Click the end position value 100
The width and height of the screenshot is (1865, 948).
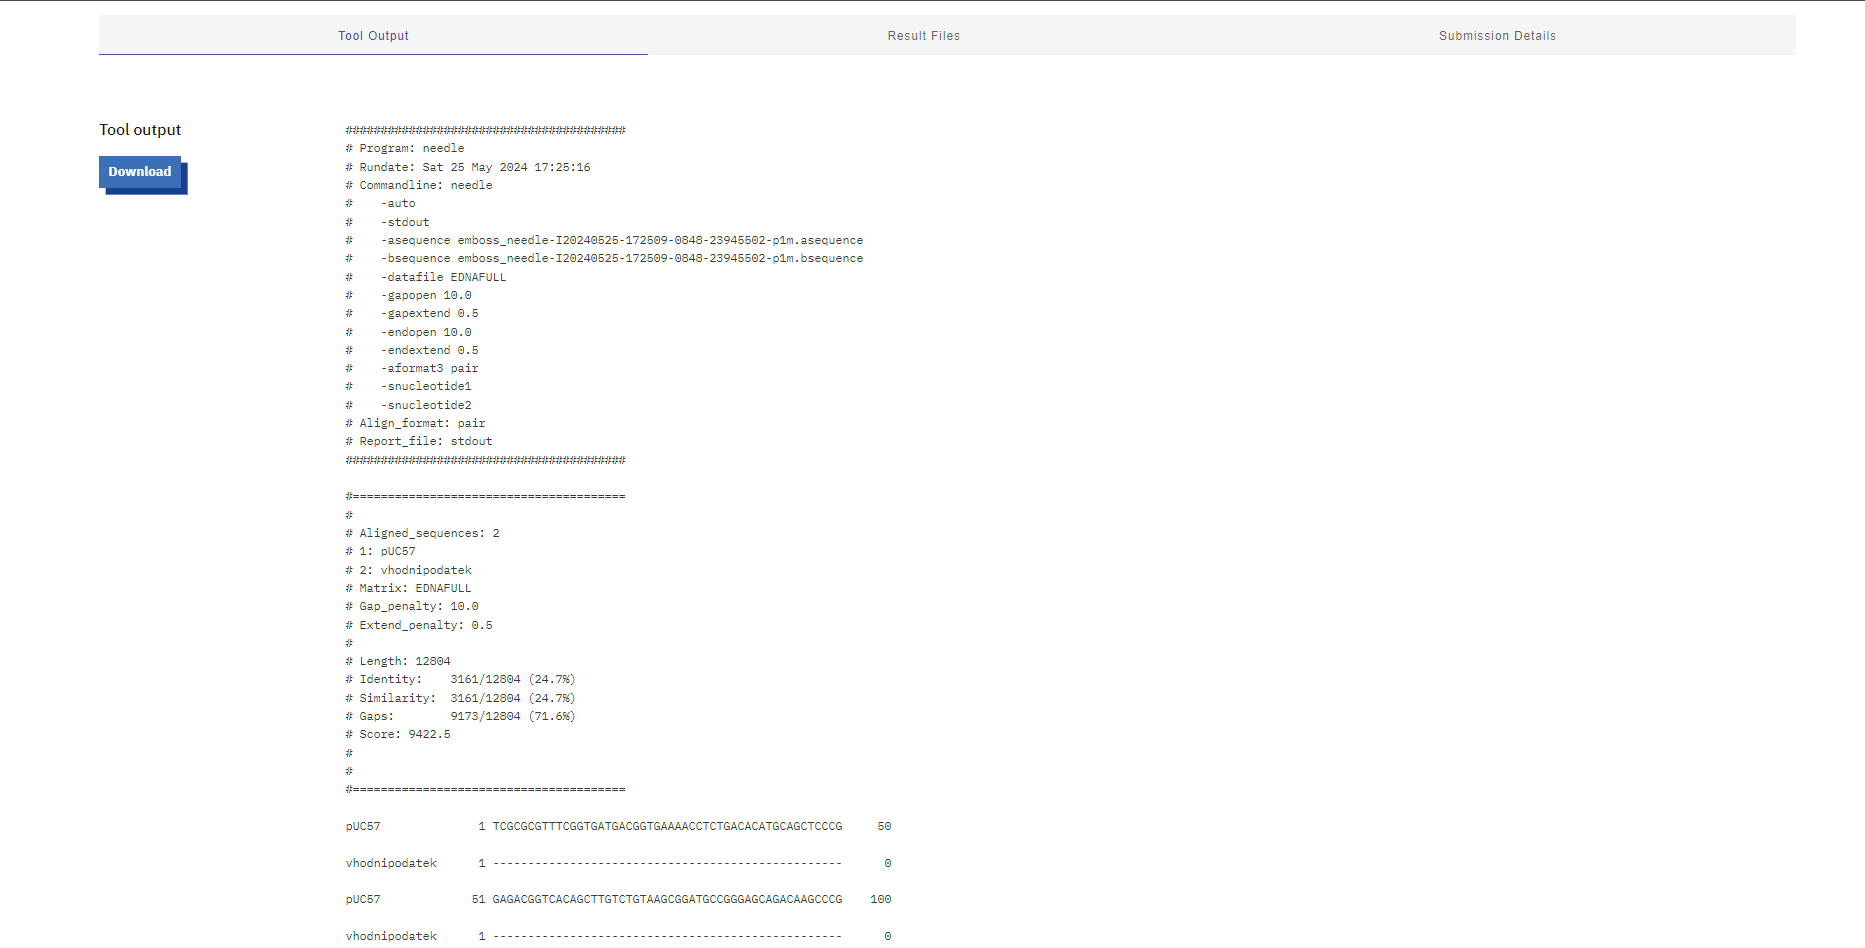[x=880, y=899]
